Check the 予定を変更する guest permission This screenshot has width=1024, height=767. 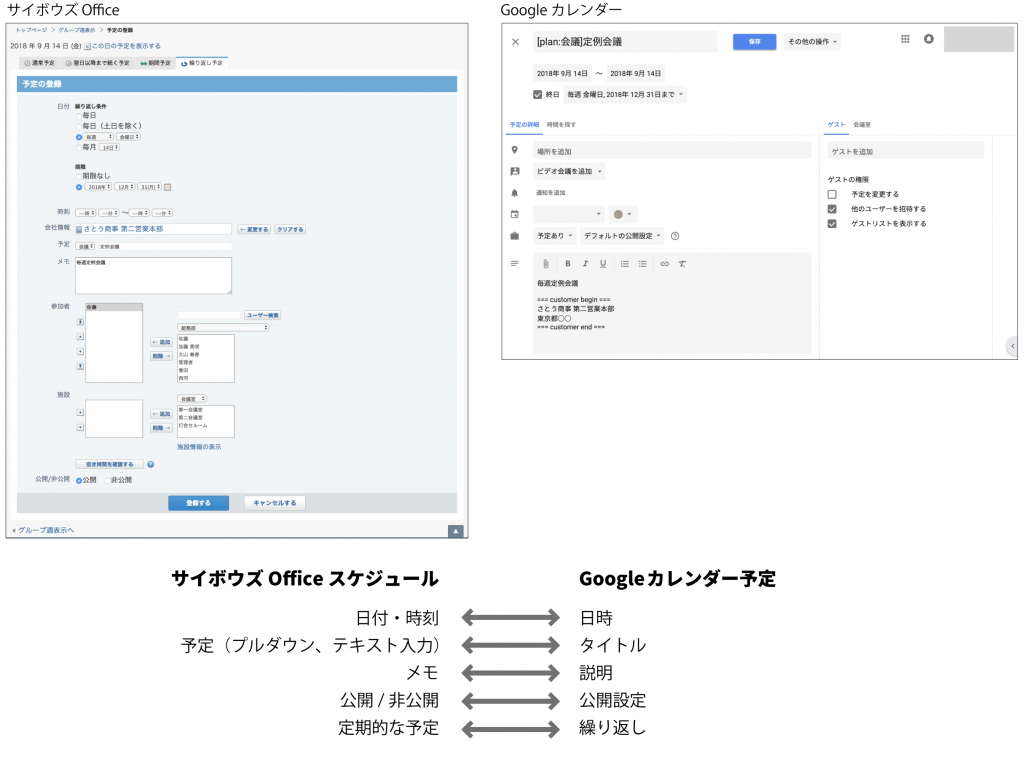pyautogui.click(x=832, y=194)
